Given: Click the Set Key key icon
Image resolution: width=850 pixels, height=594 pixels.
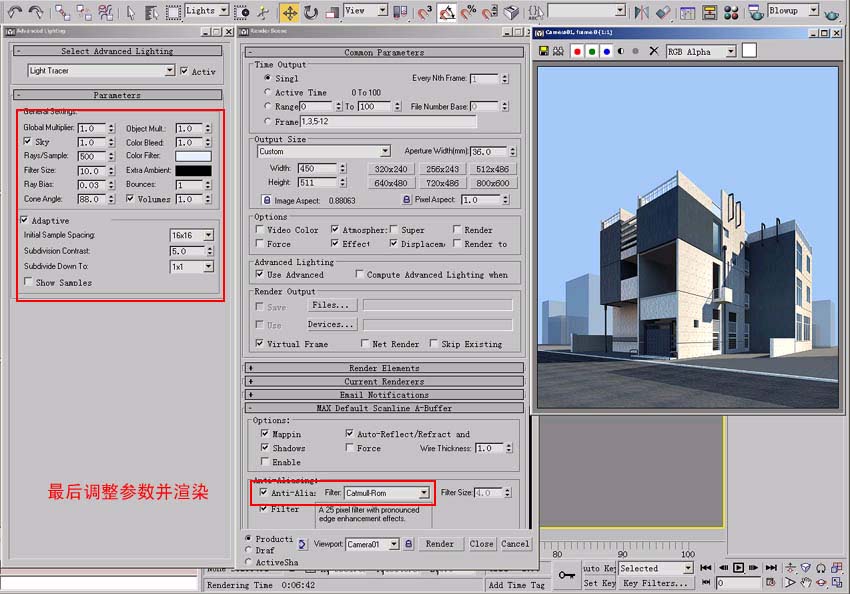Looking at the screenshot, I should click(x=567, y=575).
